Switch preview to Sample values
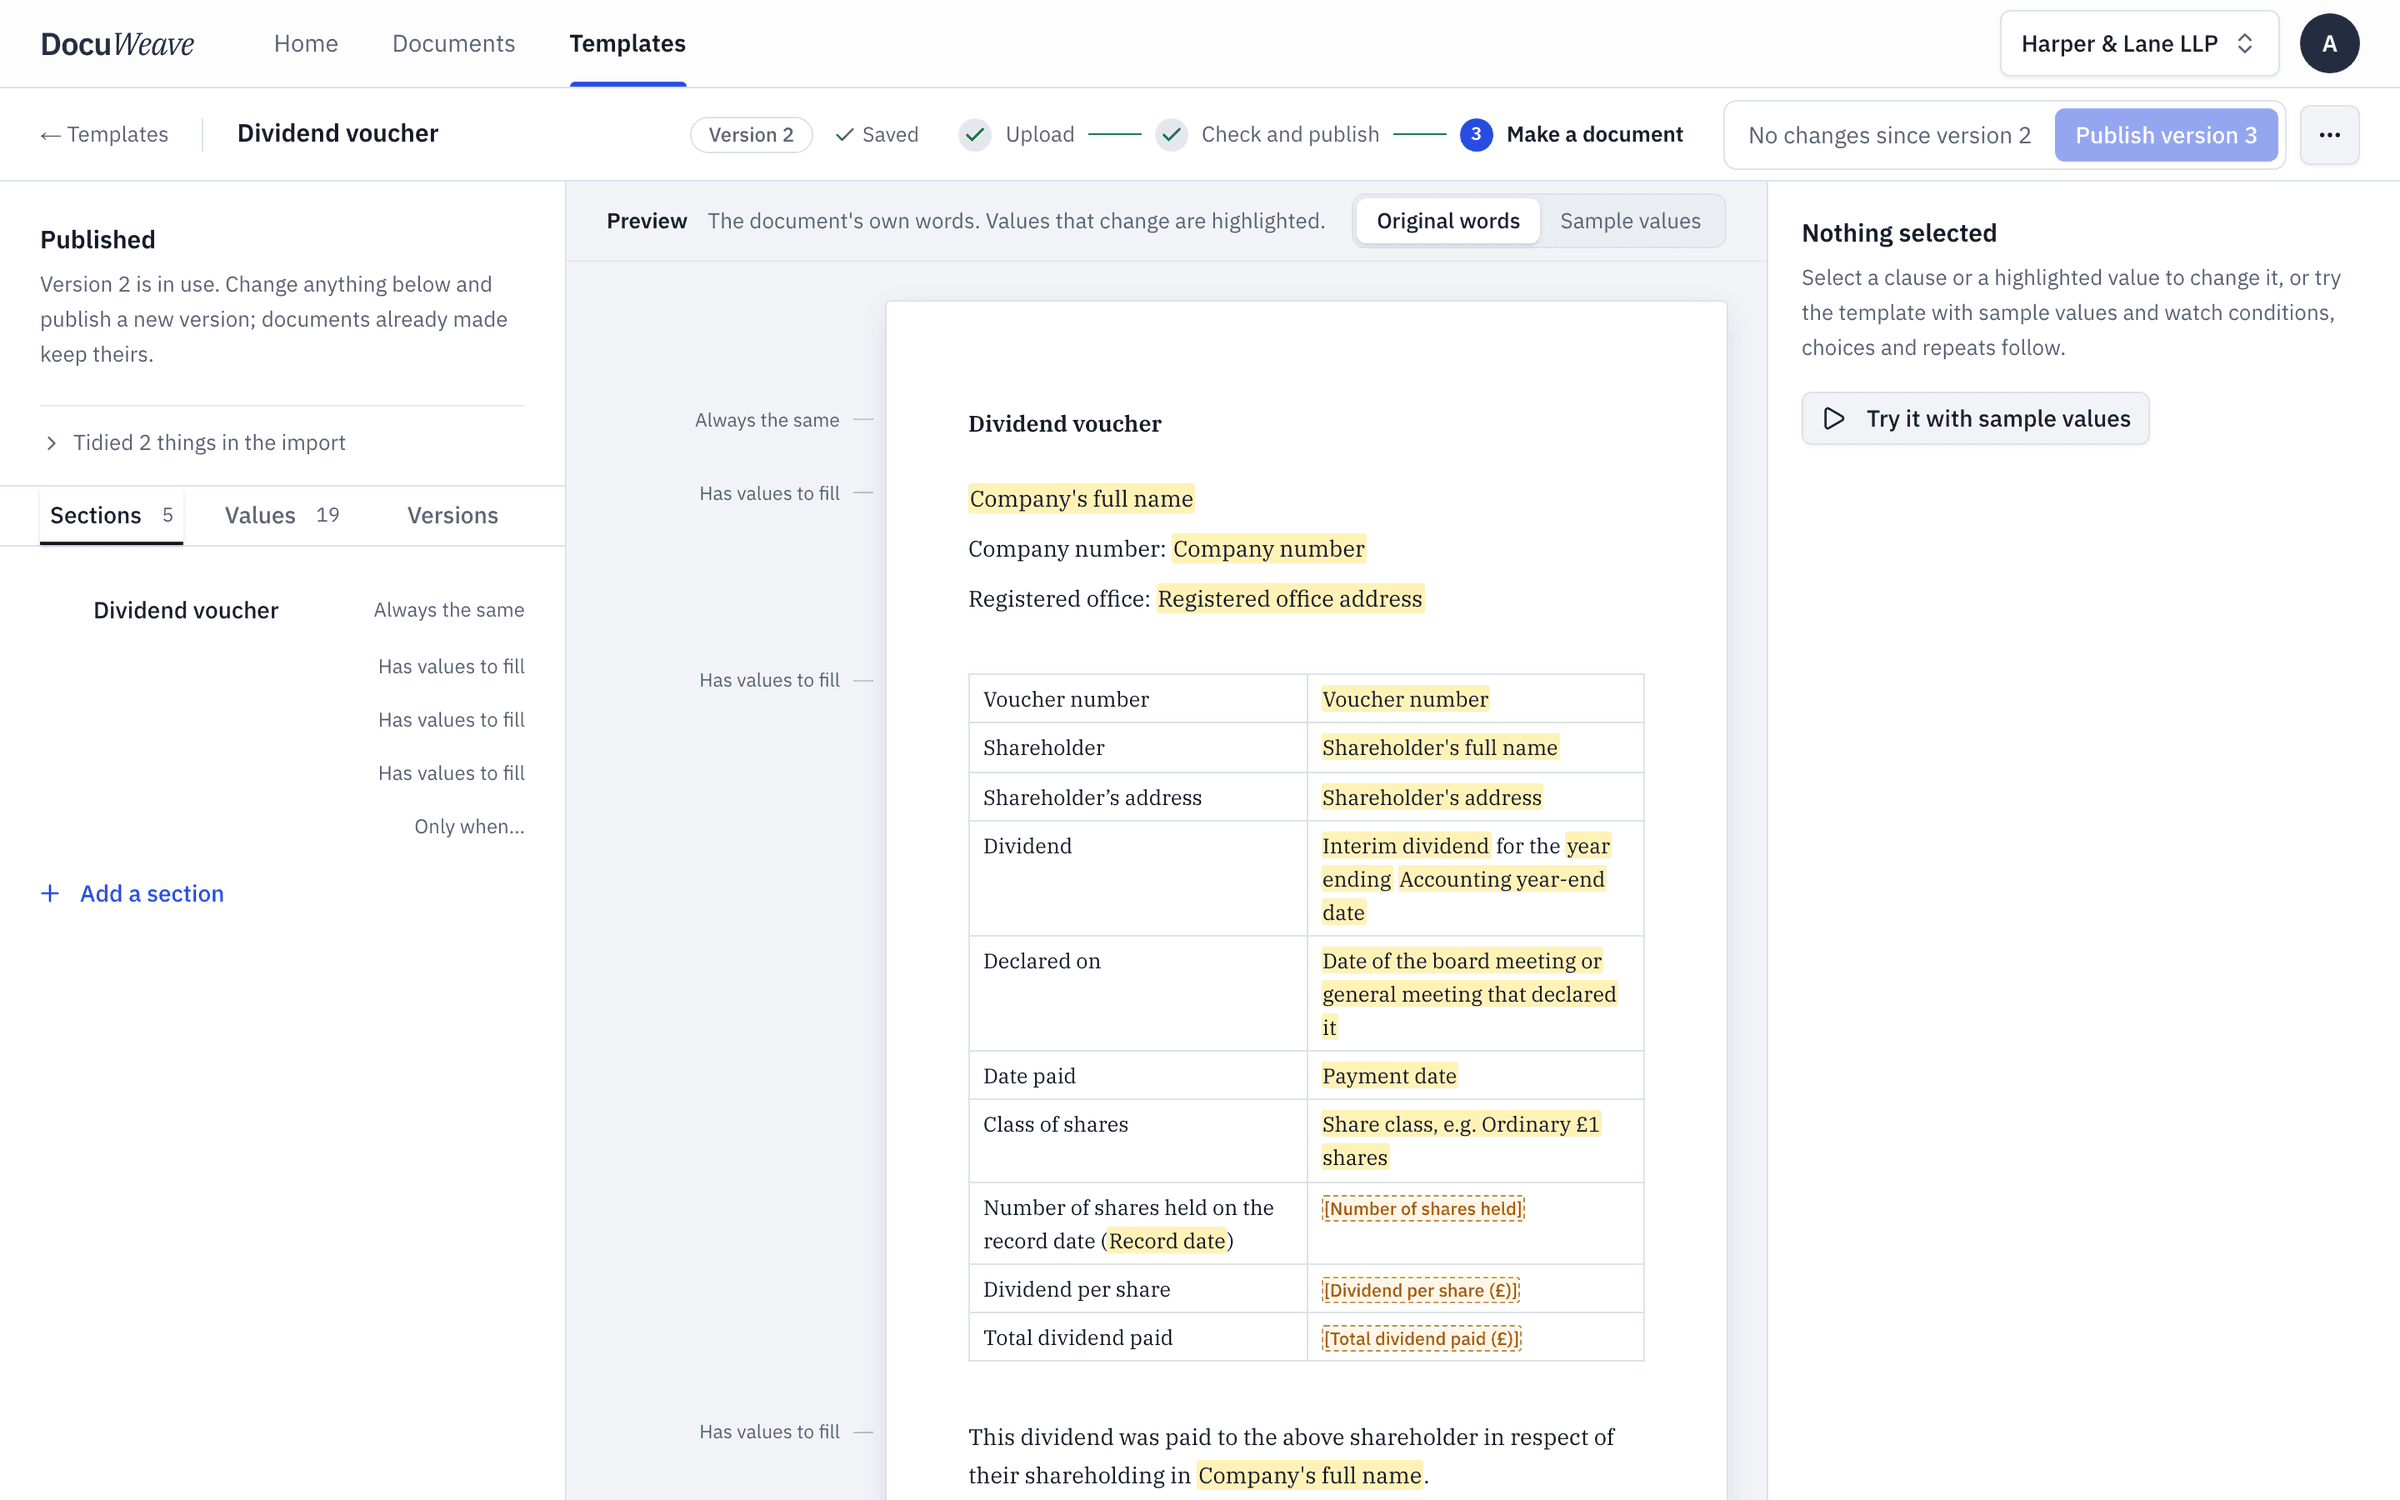The height and width of the screenshot is (1500, 2400). (x=1630, y=221)
